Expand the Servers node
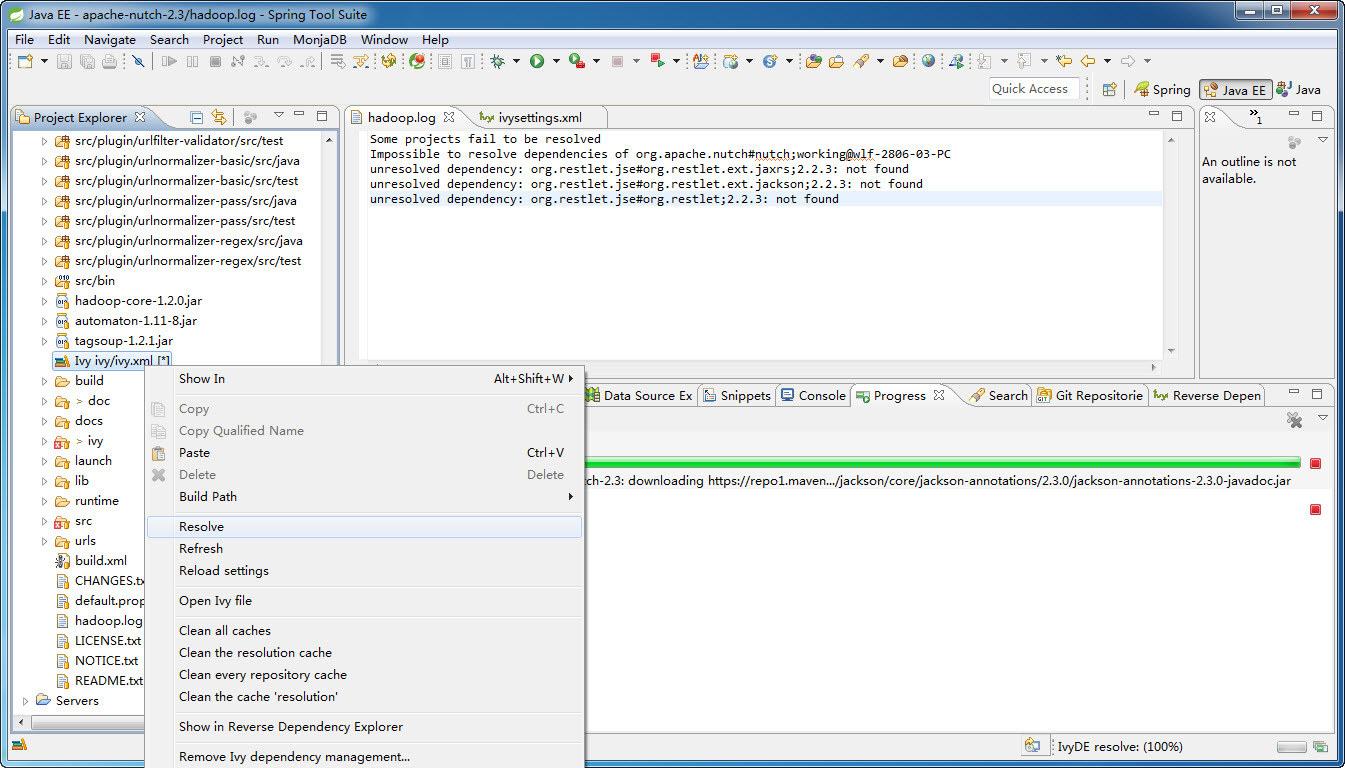The width and height of the screenshot is (1345, 768). (x=25, y=701)
